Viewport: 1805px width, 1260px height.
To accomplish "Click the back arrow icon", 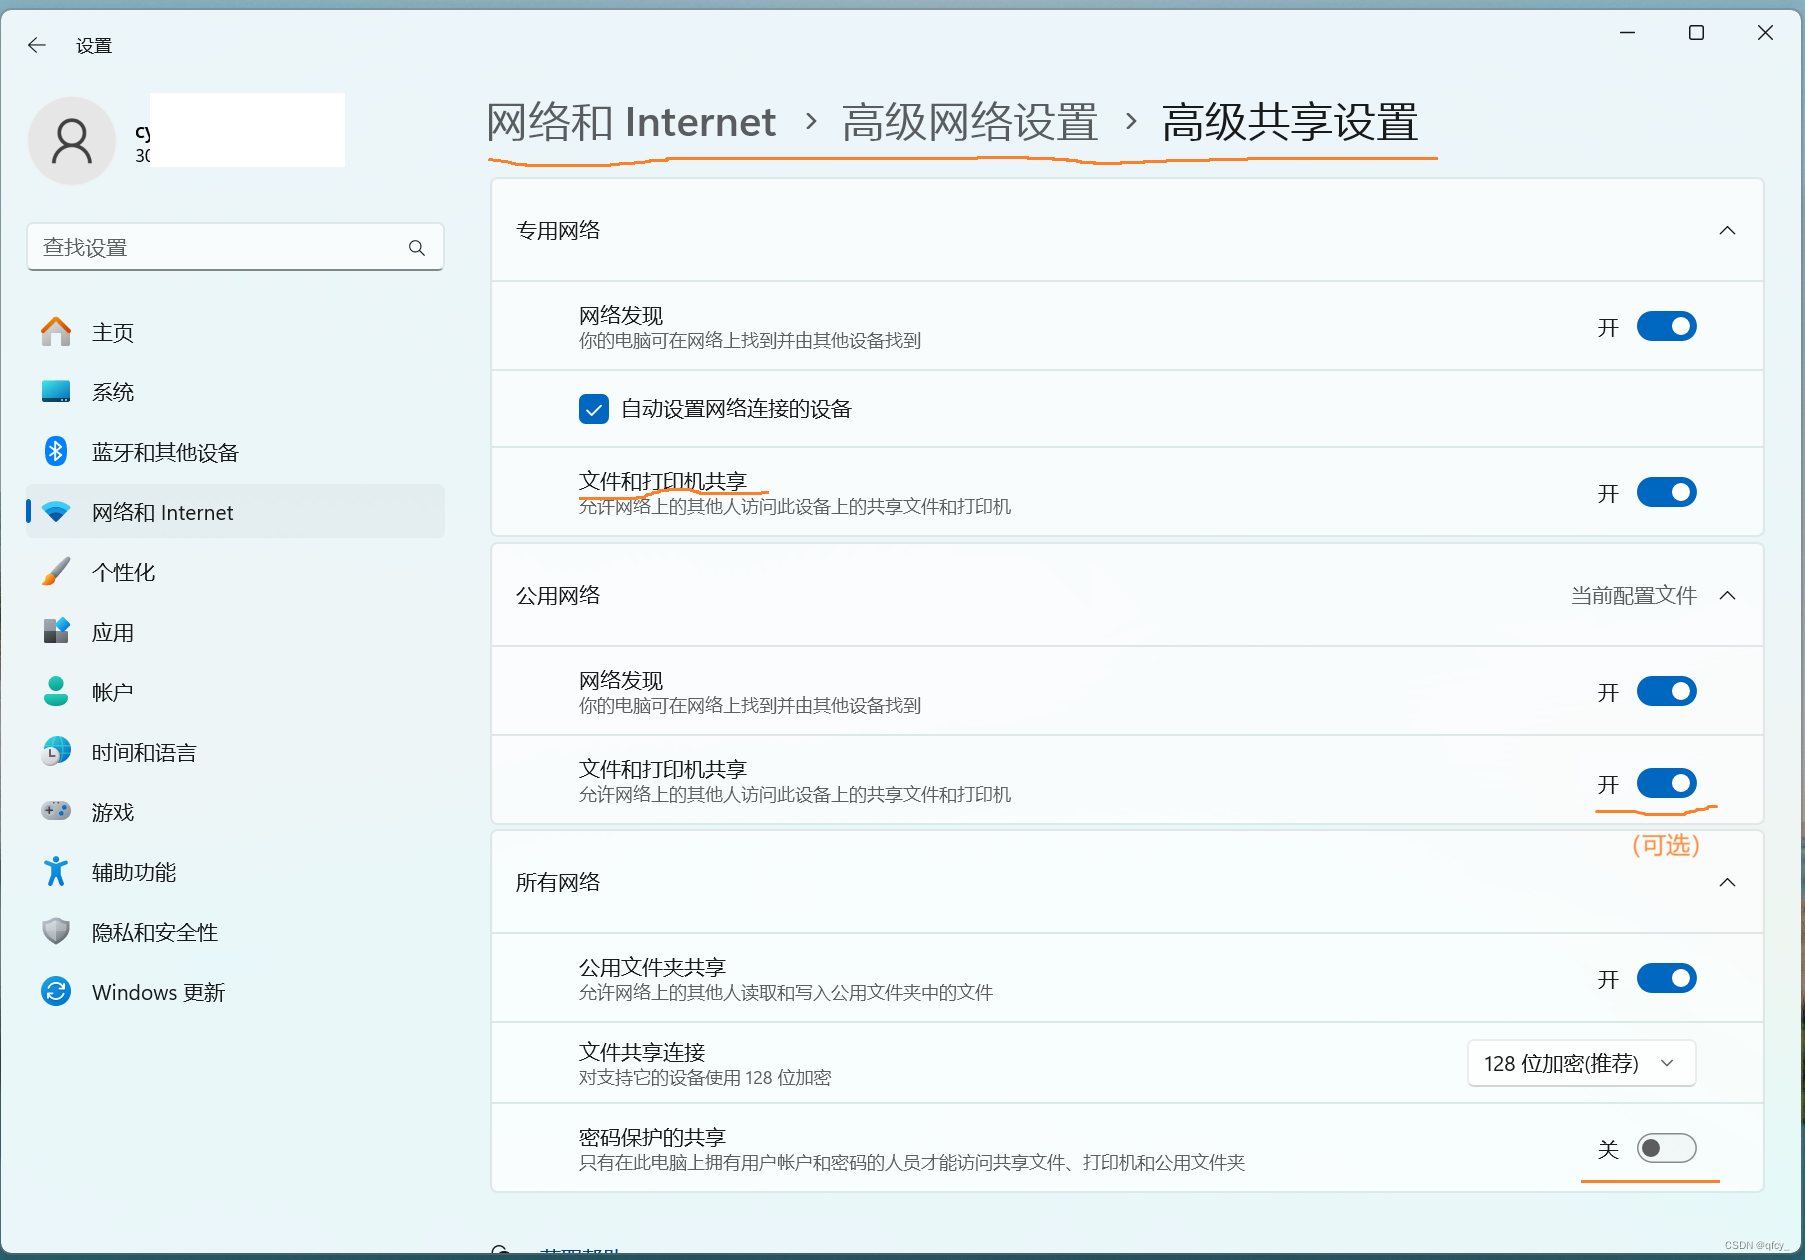I will pyautogui.click(x=37, y=45).
